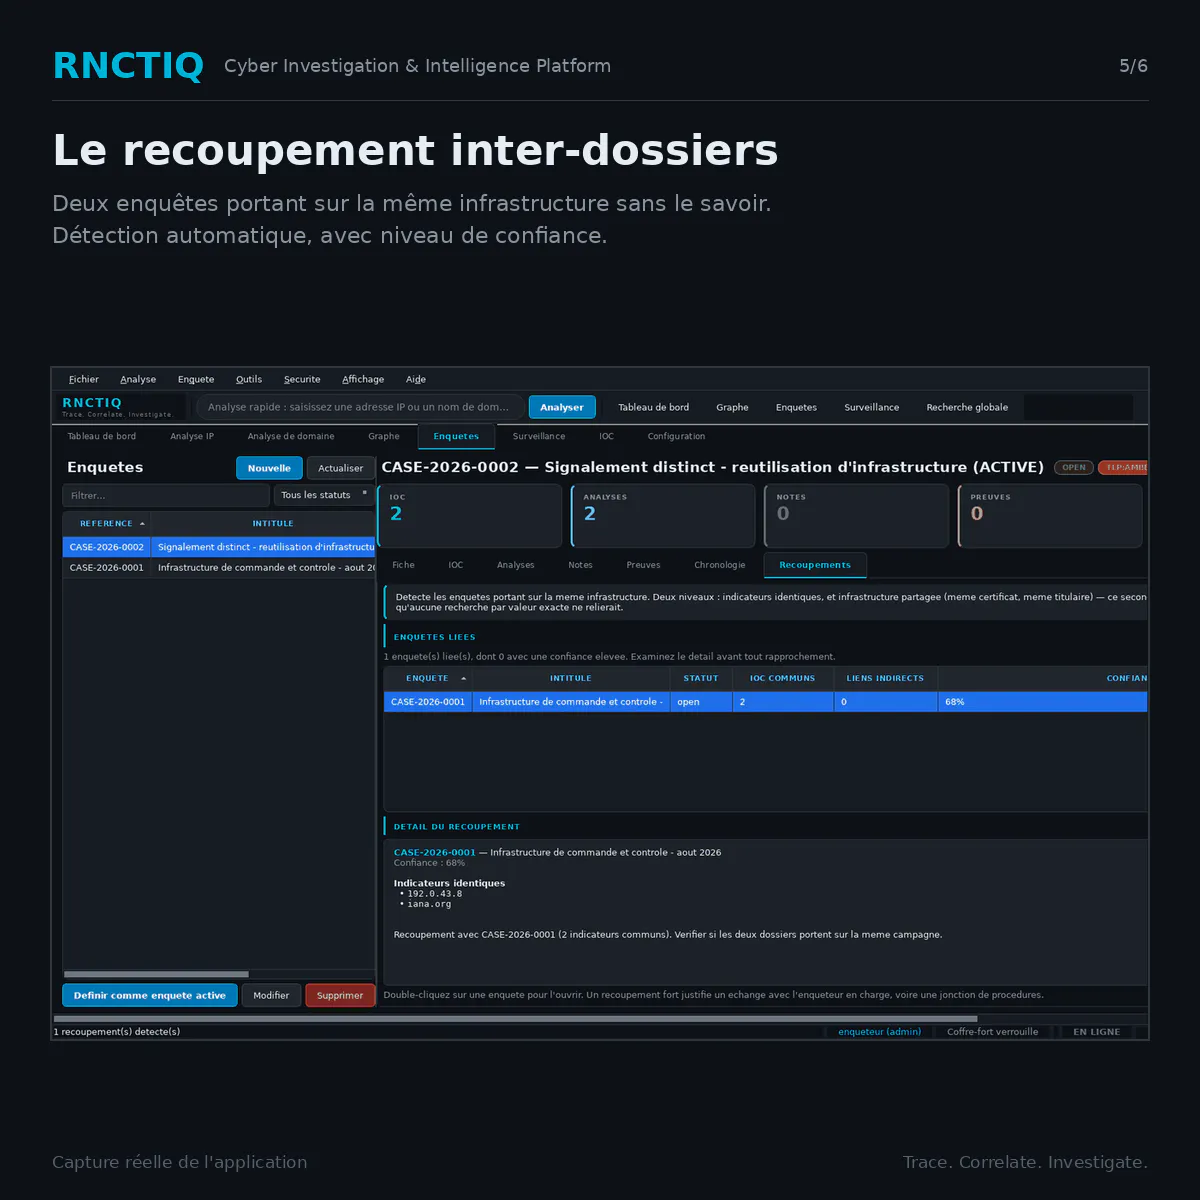This screenshot has height=1200, width=1200.
Task: Select the Enquetes main tab
Action: click(456, 436)
